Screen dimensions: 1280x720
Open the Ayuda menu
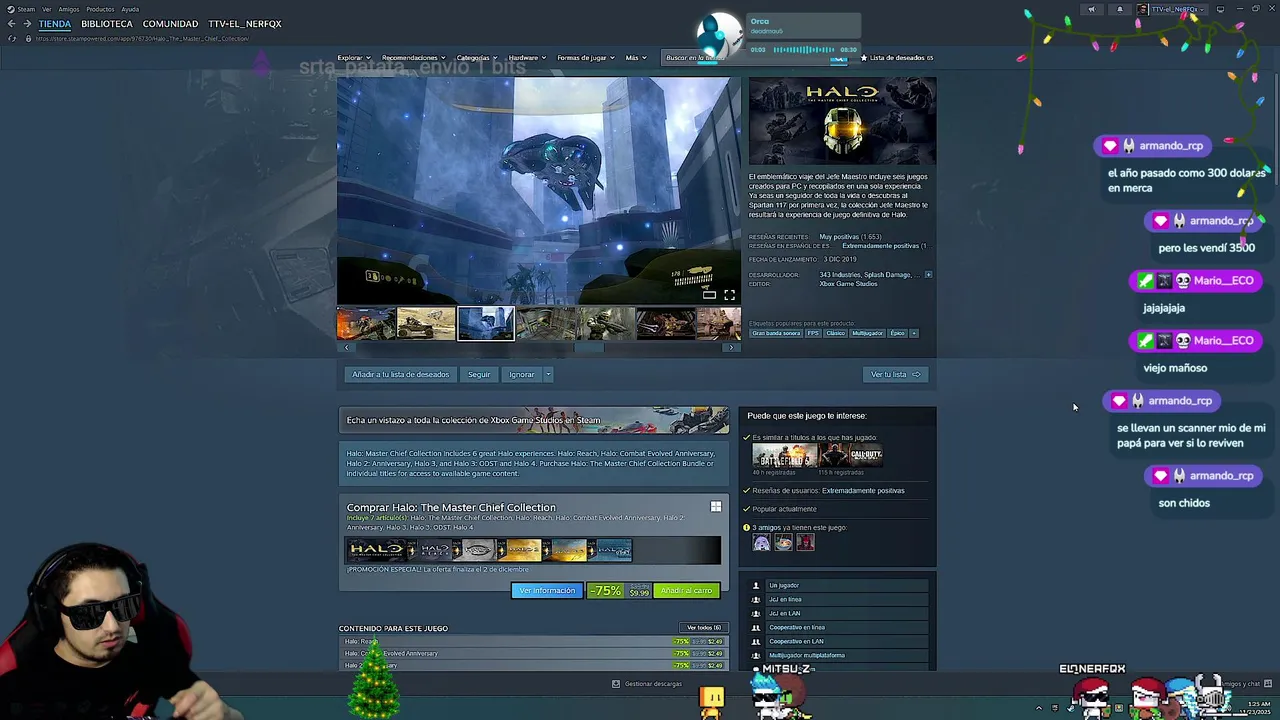coord(130,9)
